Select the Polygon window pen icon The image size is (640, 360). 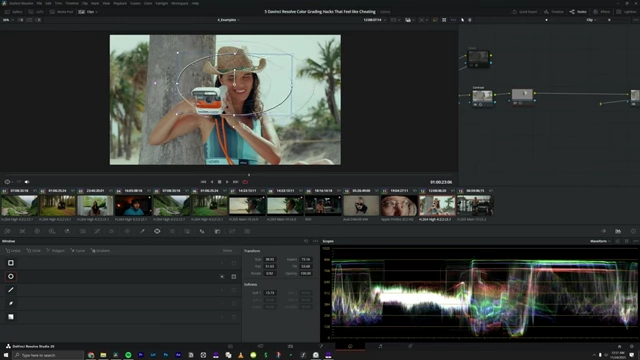pyautogui.click(x=11, y=290)
